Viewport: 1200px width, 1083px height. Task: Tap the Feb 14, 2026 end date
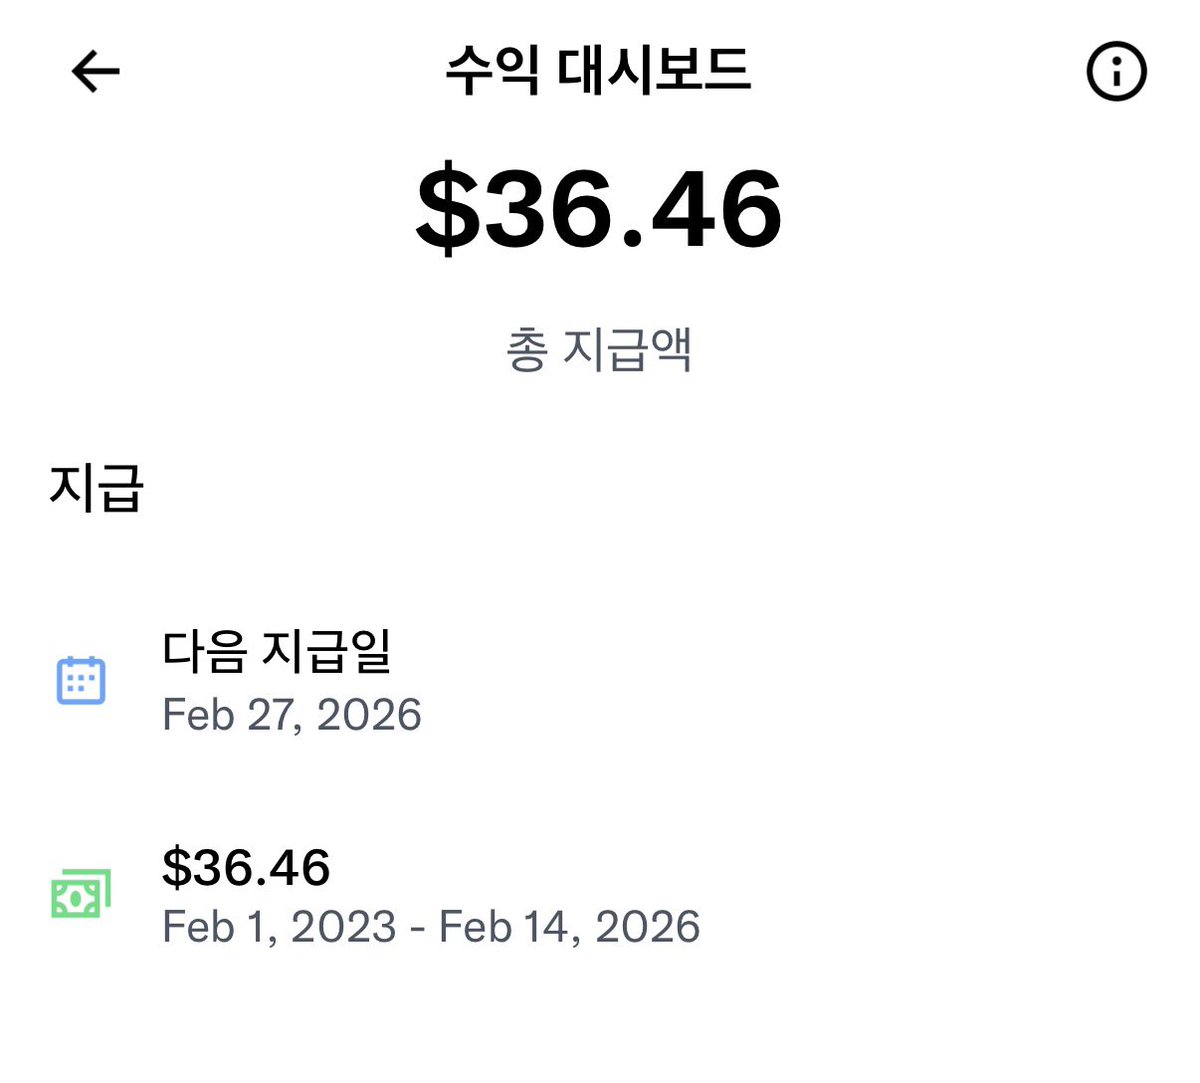point(569,927)
